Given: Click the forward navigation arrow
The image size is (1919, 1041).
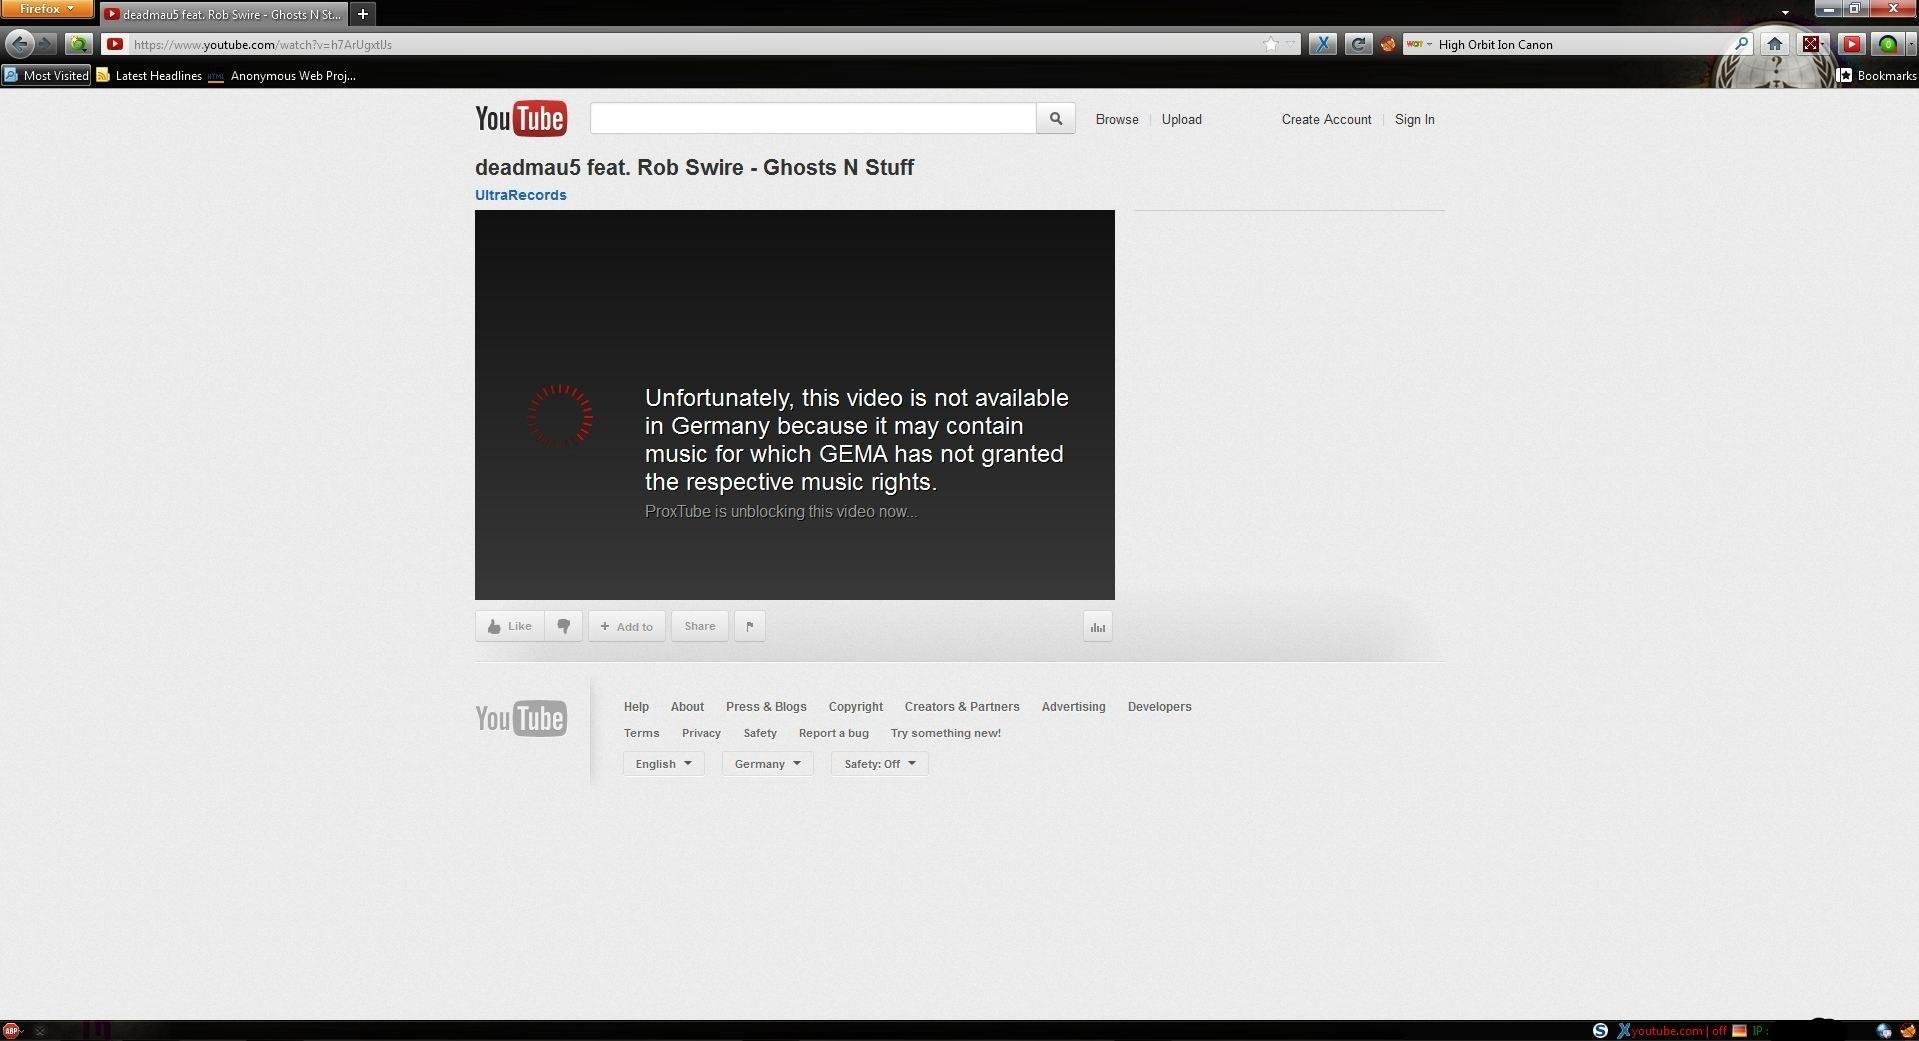Looking at the screenshot, I should [x=46, y=44].
